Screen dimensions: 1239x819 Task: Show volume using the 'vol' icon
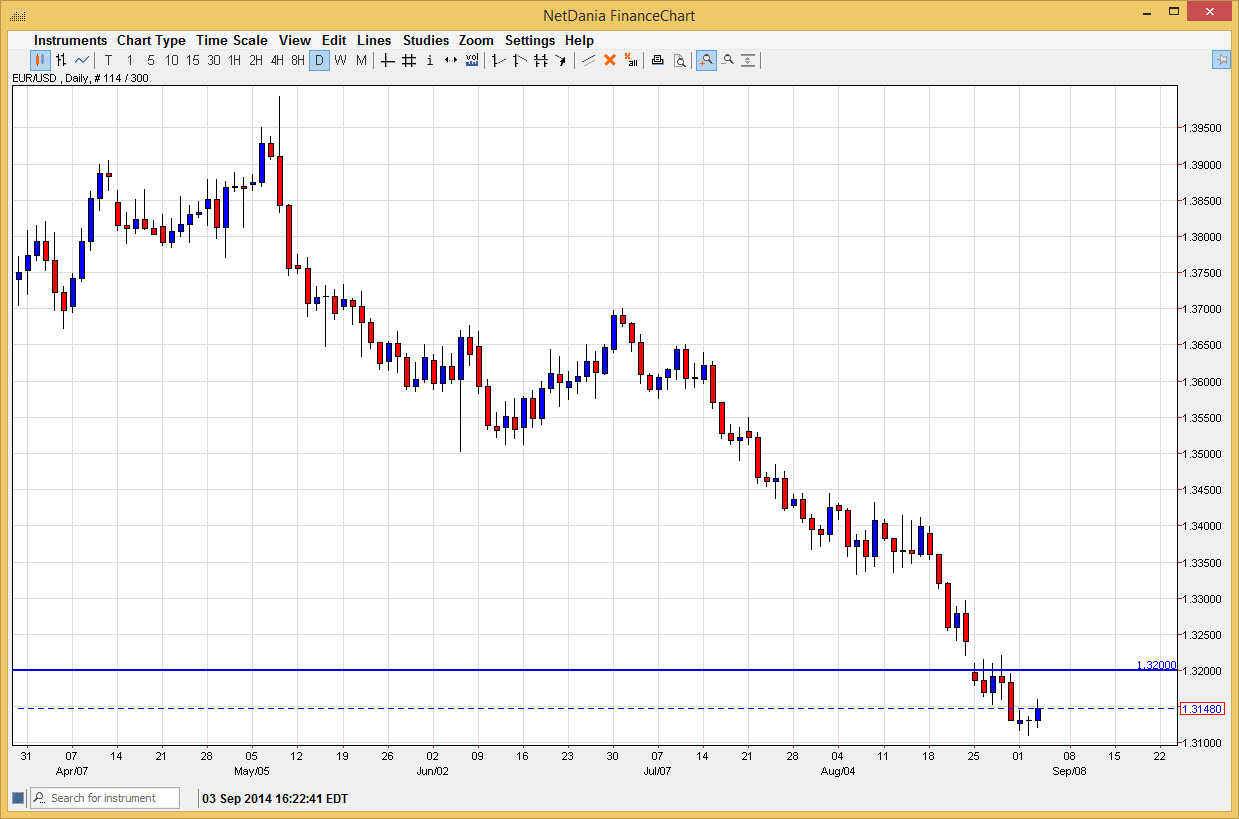[470, 60]
